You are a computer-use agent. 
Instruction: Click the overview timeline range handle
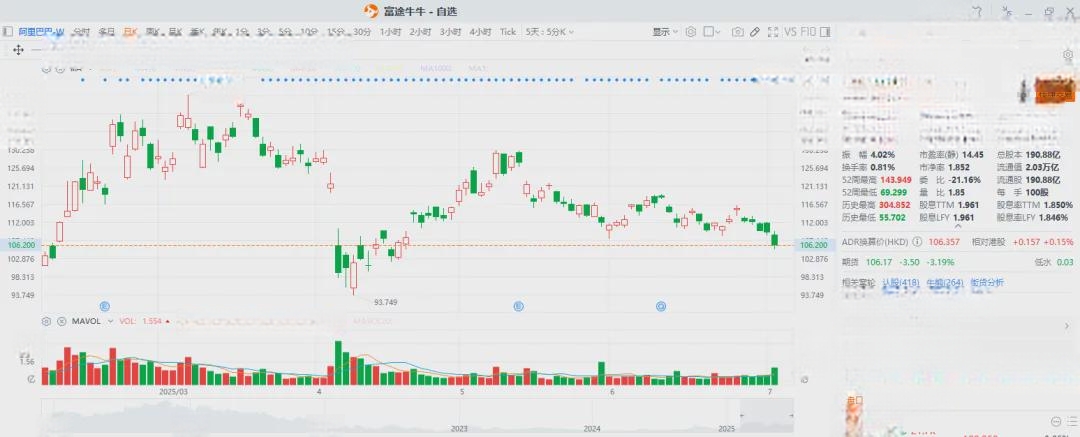[742, 416]
